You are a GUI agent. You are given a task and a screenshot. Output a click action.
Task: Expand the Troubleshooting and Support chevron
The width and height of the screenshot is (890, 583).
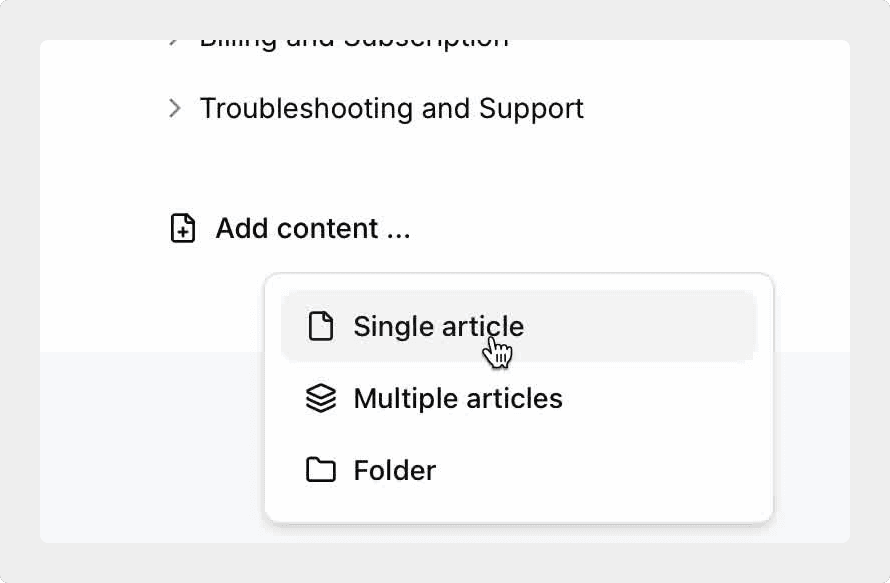(175, 108)
